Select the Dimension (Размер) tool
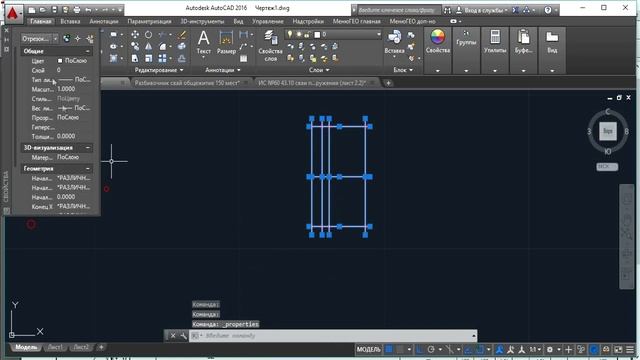Image resolution: width=640 pixels, height=360 pixels. tap(226, 42)
